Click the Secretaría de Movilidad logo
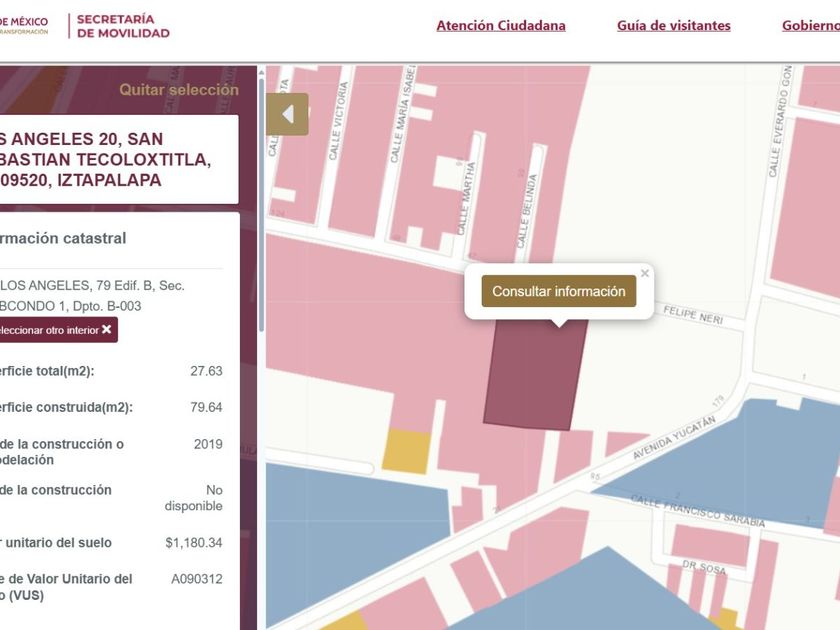The height and width of the screenshot is (630, 840). [x=122, y=26]
